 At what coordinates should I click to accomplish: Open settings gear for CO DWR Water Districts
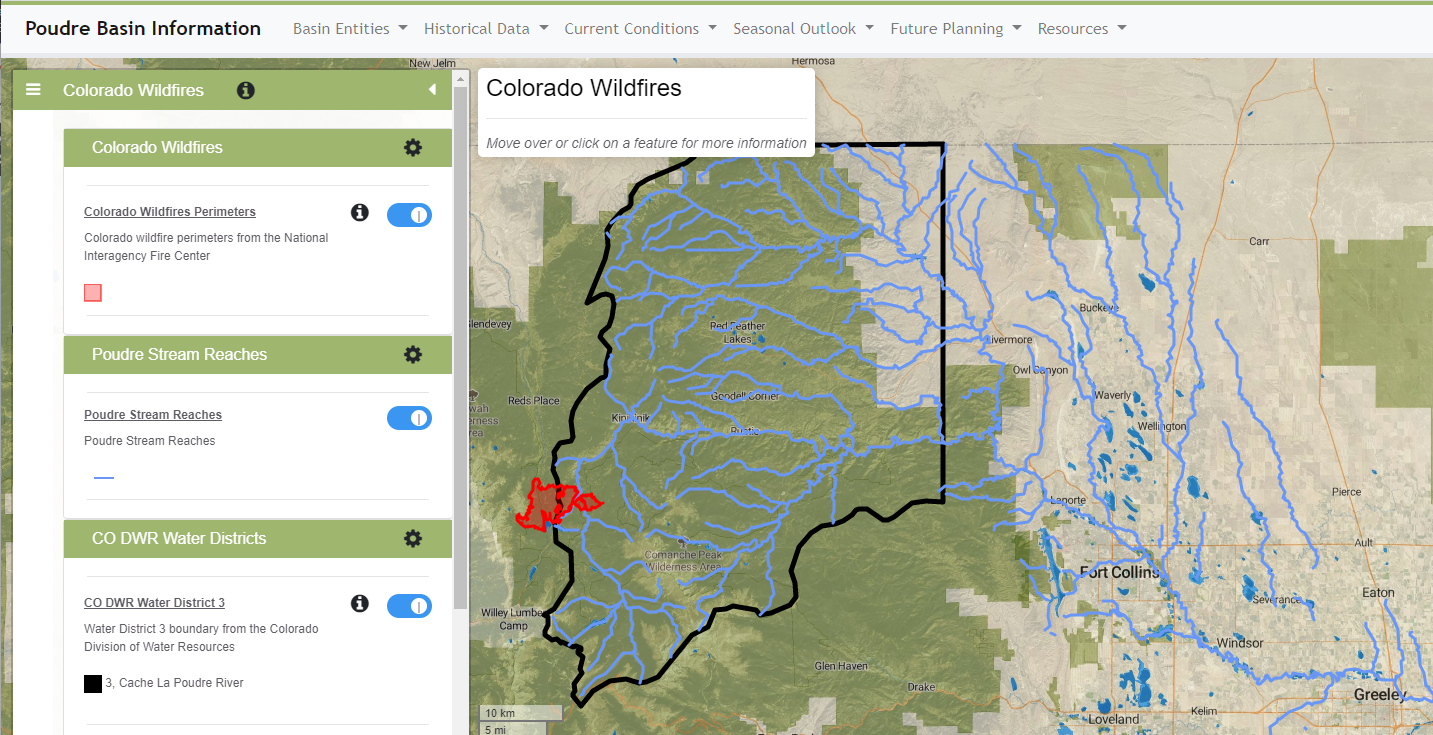[413, 538]
